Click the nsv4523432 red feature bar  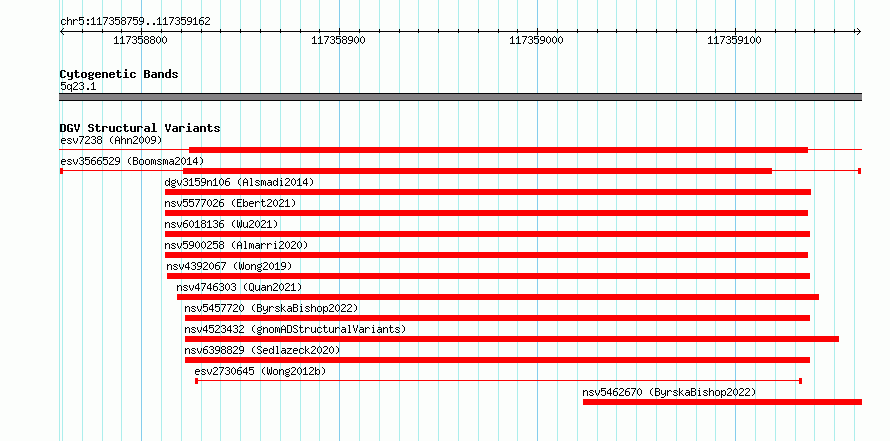click(512, 339)
